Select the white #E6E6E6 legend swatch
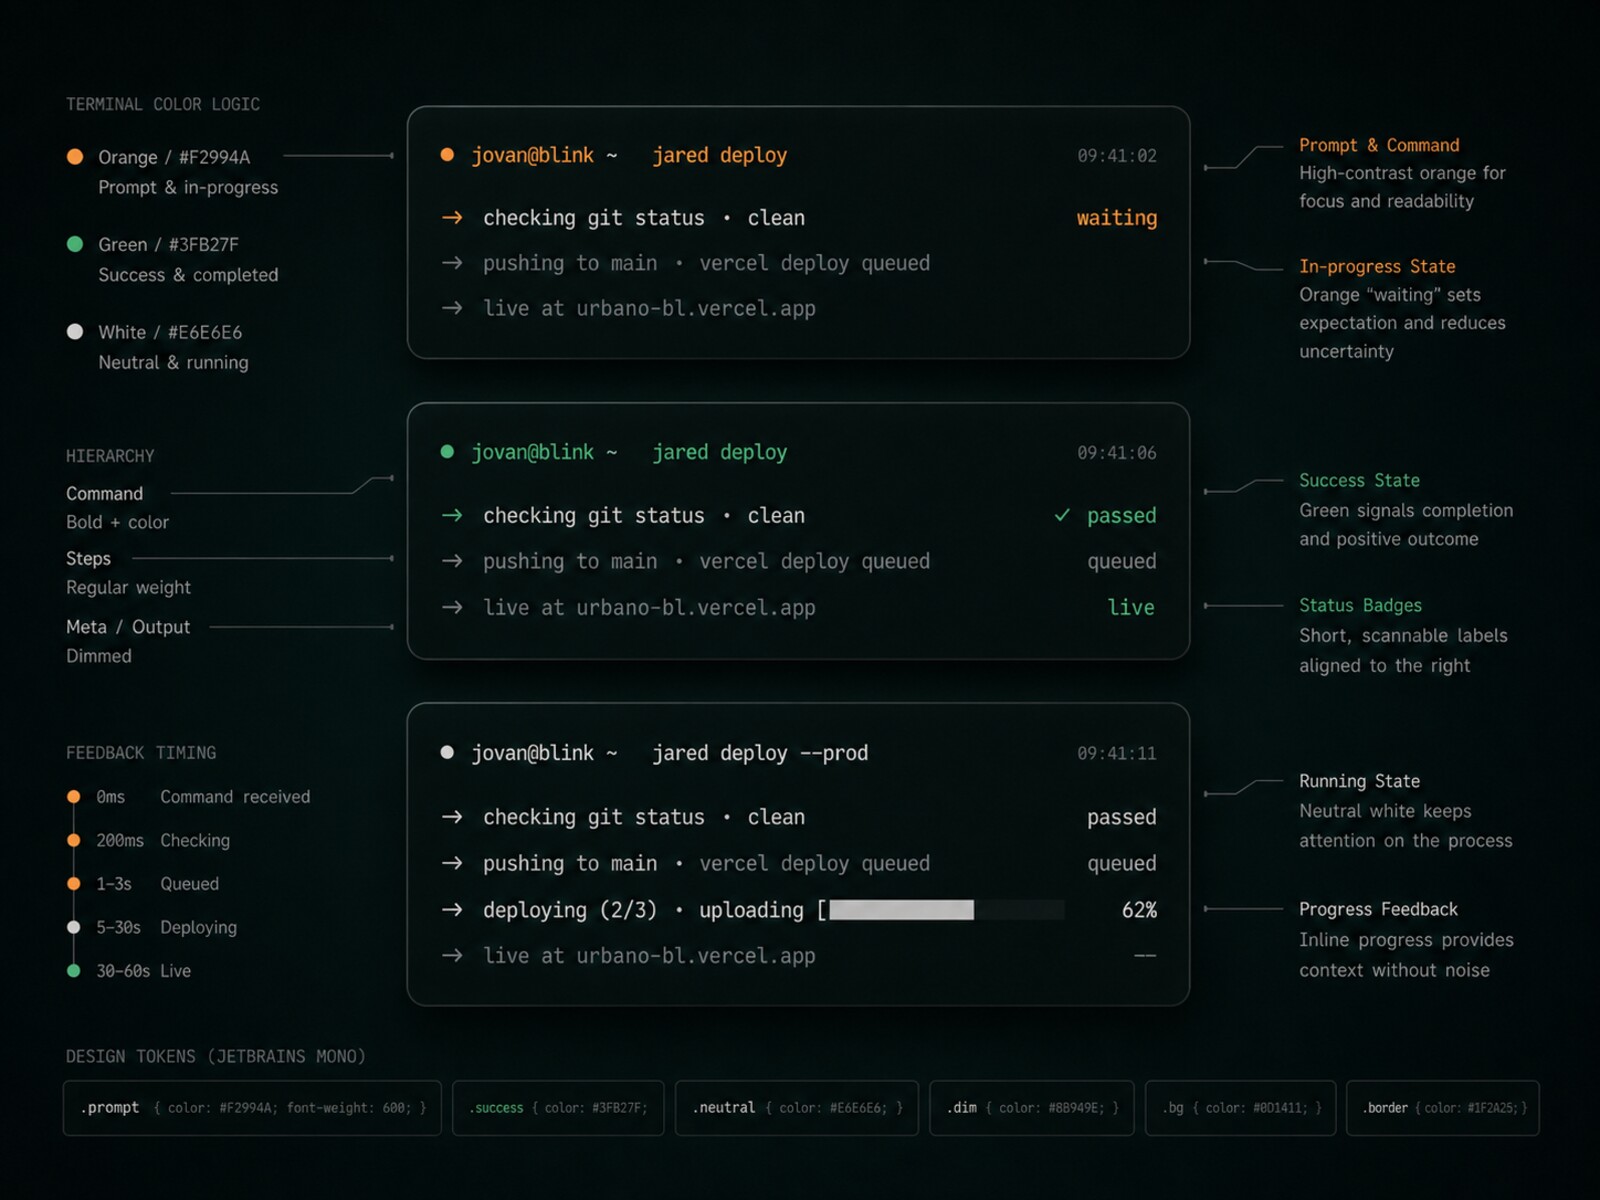Screen dimensions: 1600x1200 click(75, 332)
